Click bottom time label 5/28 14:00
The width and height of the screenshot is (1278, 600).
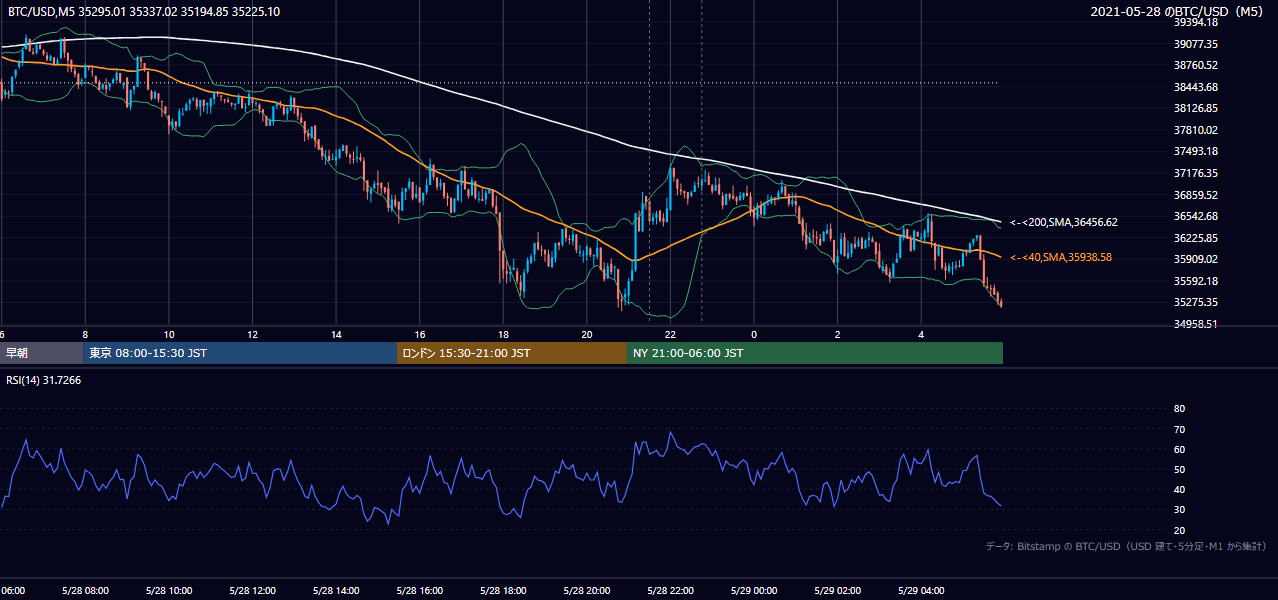pos(336,590)
